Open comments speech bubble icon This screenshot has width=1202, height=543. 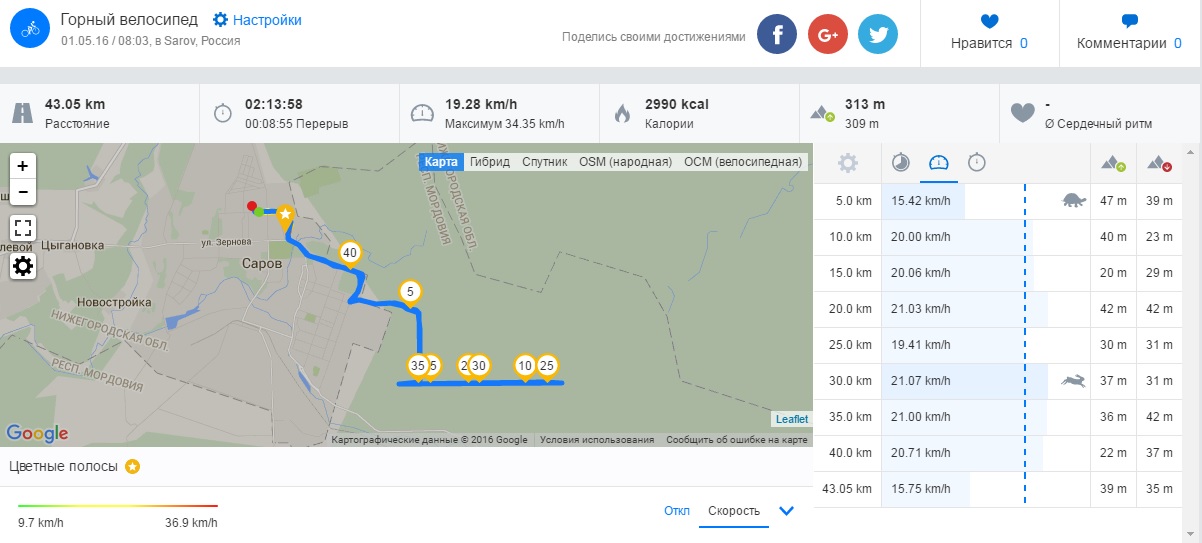coord(1130,20)
